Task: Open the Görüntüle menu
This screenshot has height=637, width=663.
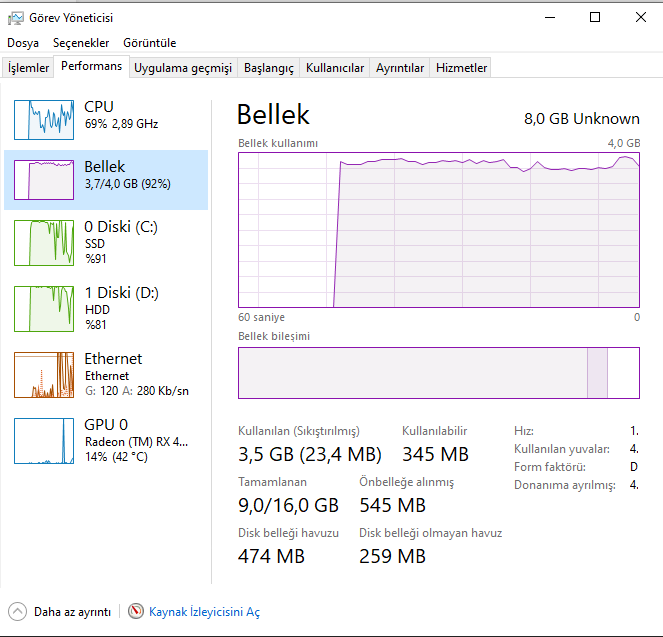Action: point(149,43)
